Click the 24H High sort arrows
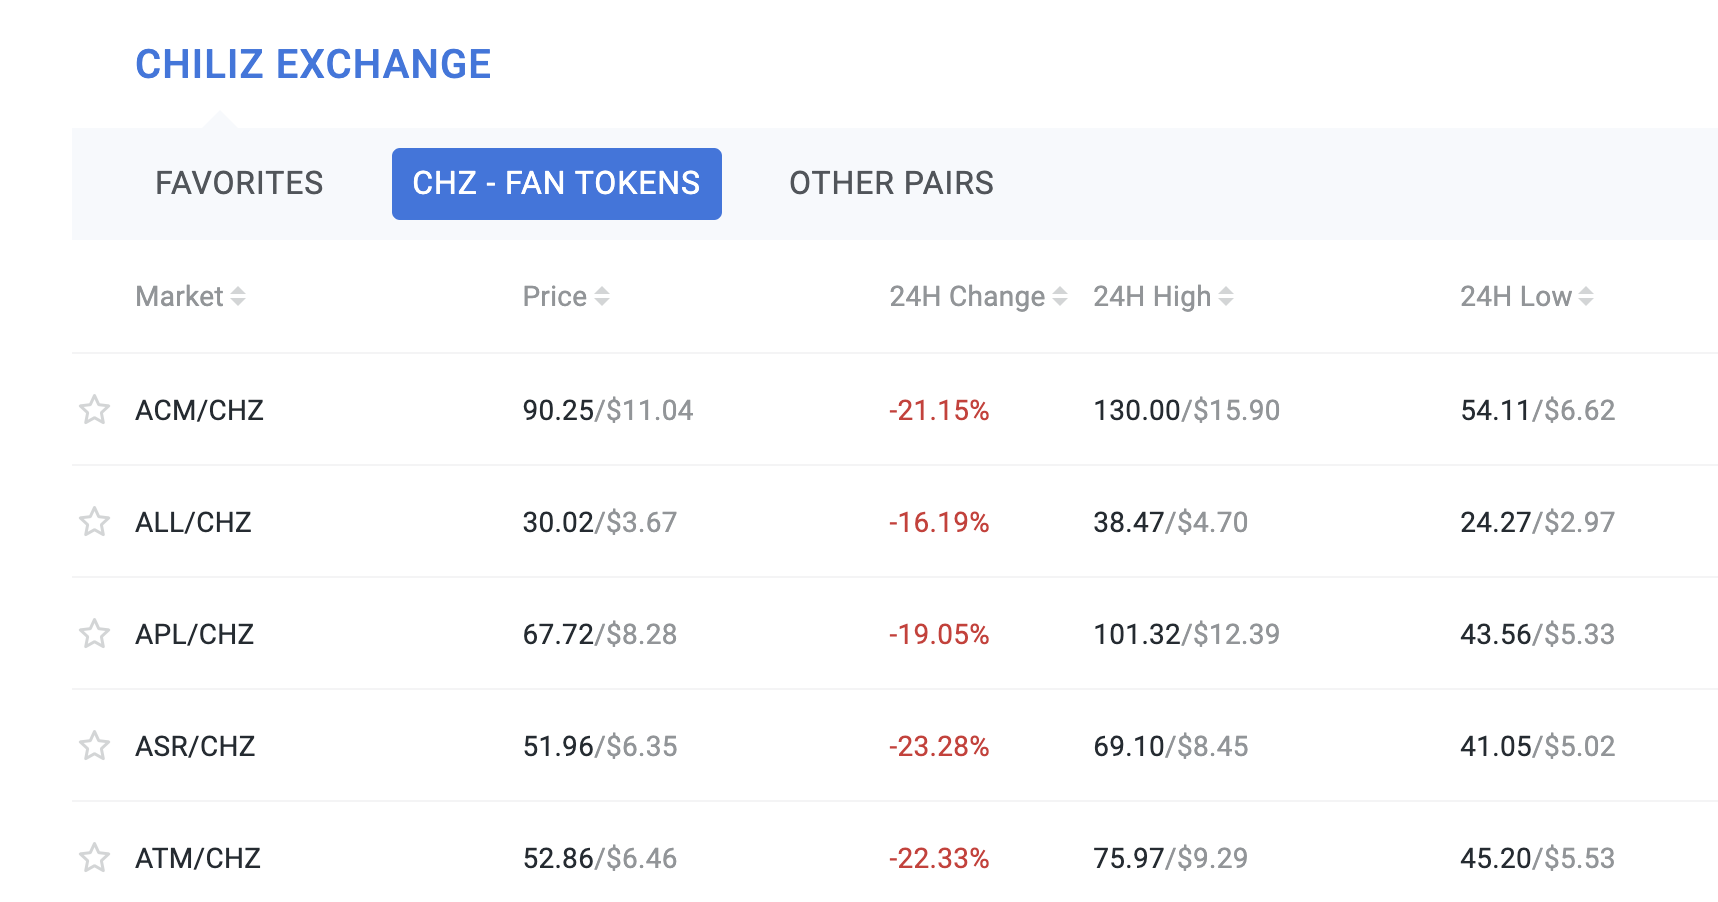Screen dimensions: 1718x902 pyautogui.click(x=1226, y=297)
